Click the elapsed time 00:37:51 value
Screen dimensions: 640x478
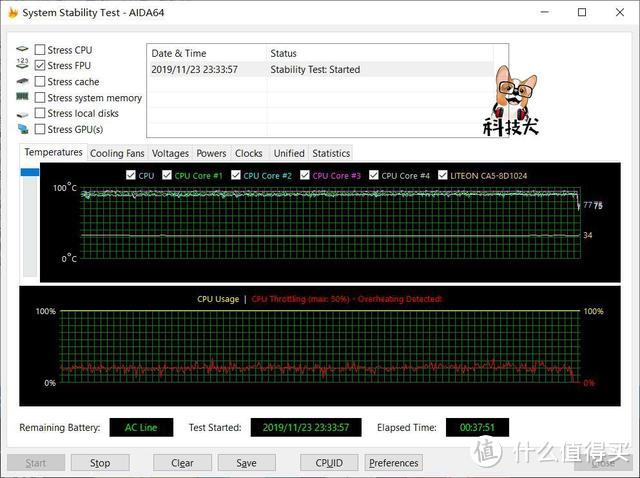click(477, 427)
